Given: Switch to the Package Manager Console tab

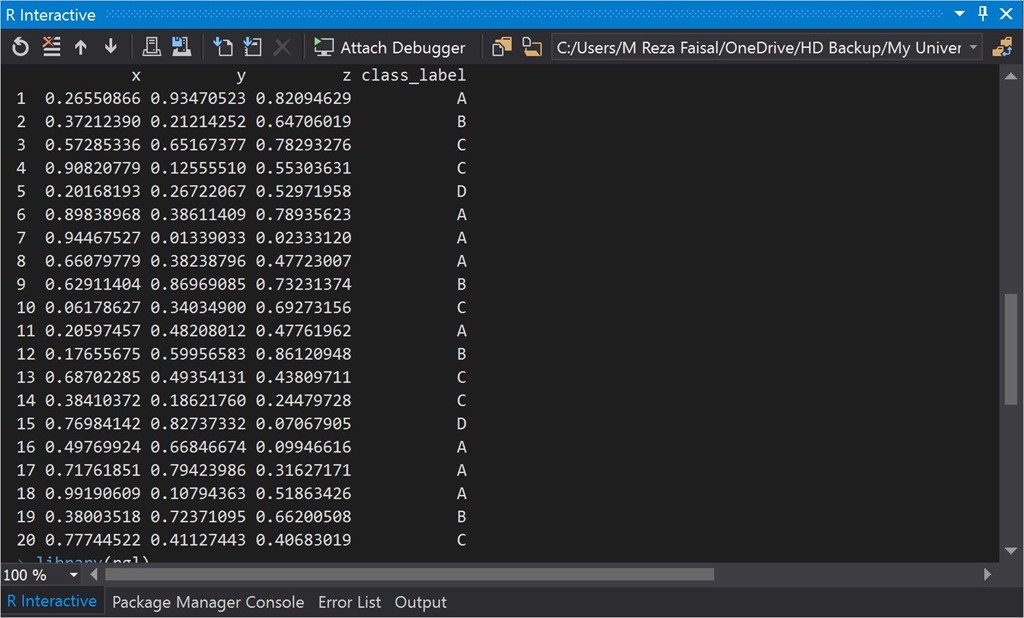Looking at the screenshot, I should (208, 602).
